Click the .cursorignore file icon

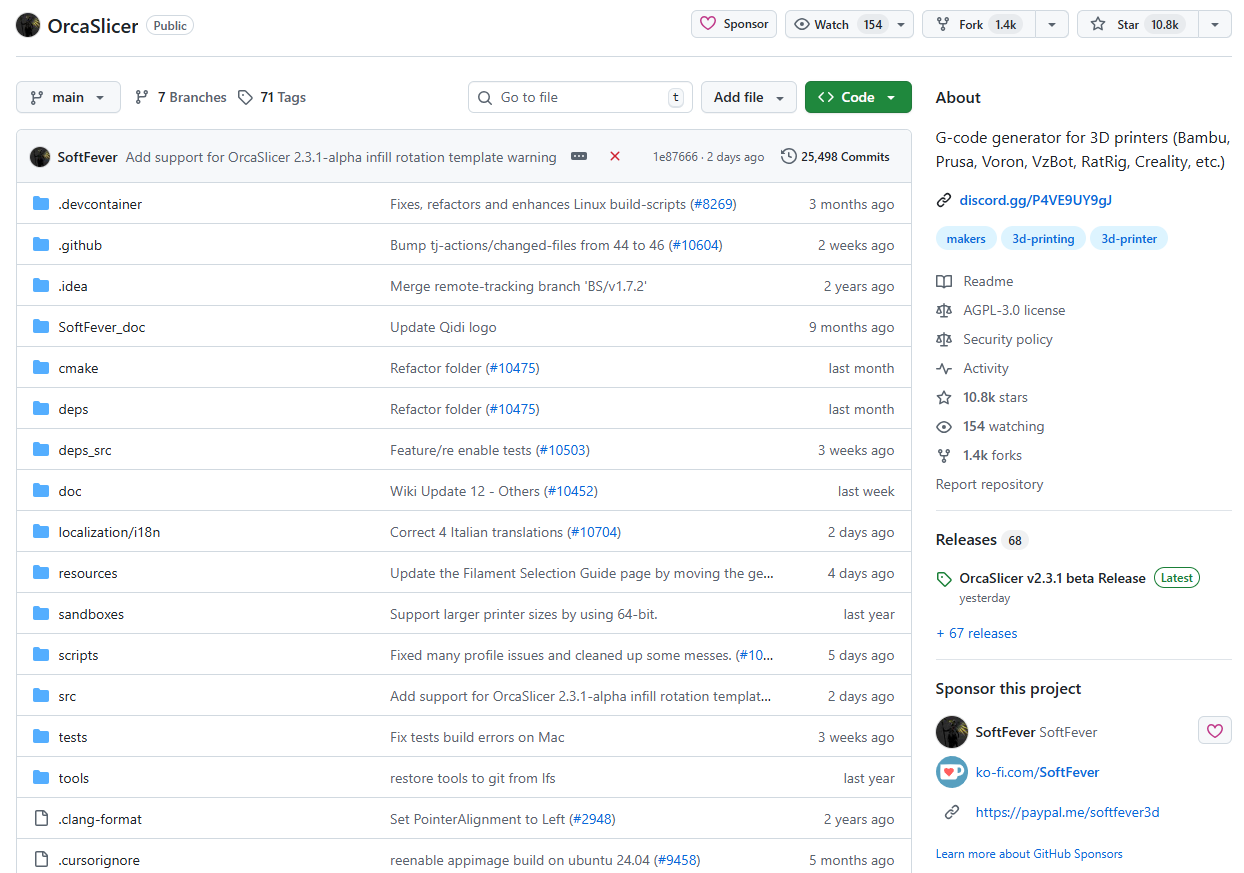click(x=41, y=860)
